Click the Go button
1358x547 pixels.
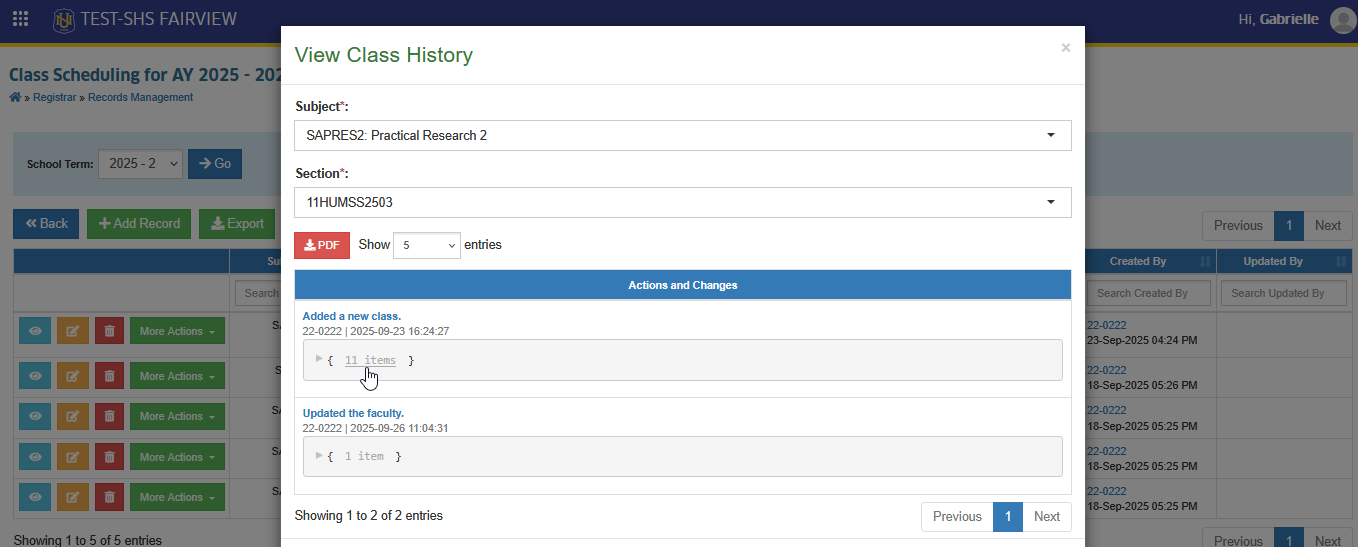pos(215,164)
